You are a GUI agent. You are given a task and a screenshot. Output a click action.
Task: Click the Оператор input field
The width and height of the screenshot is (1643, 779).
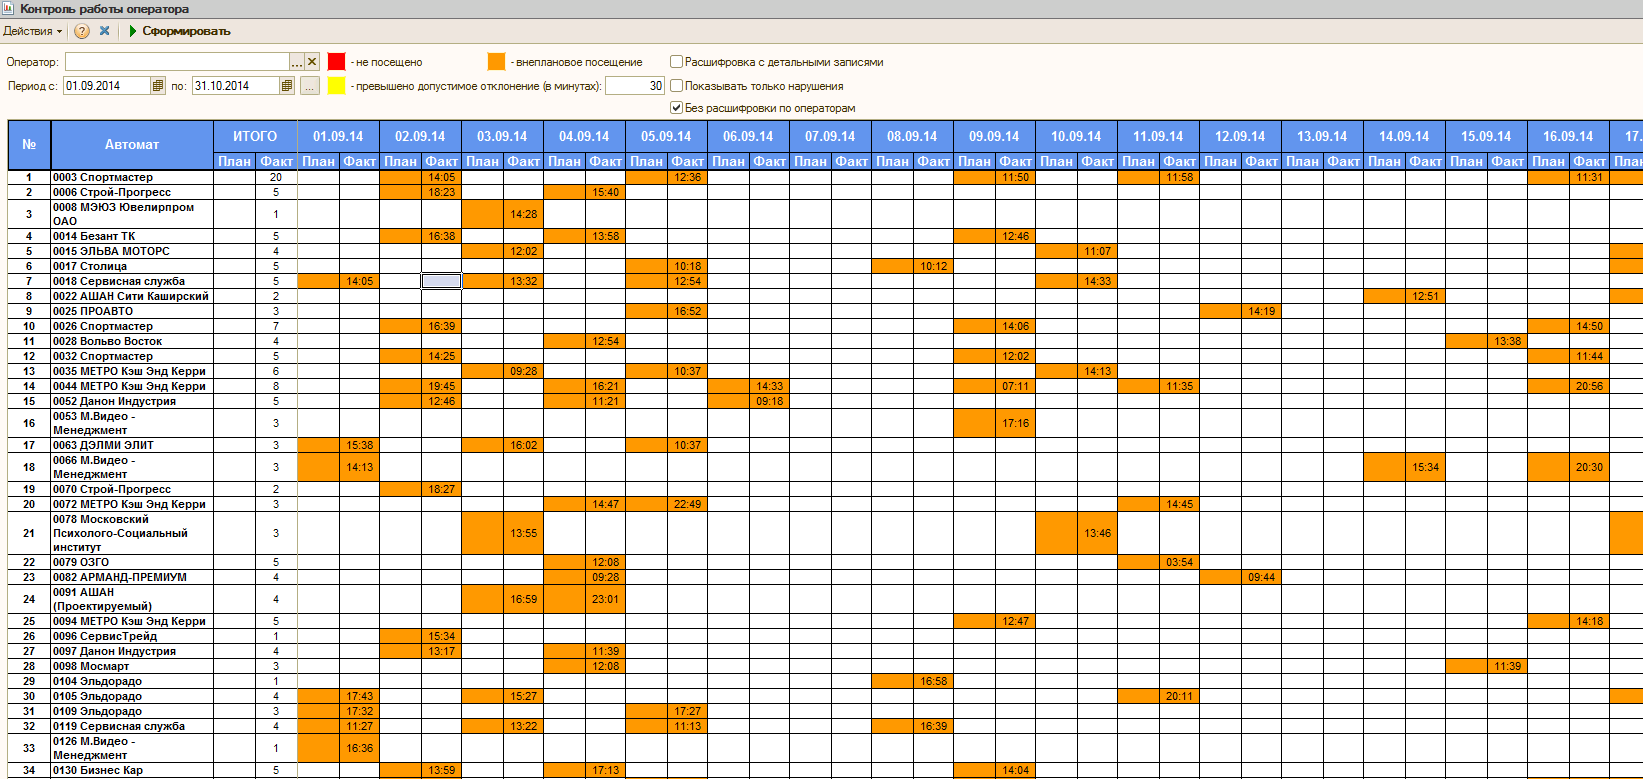pyautogui.click(x=177, y=62)
